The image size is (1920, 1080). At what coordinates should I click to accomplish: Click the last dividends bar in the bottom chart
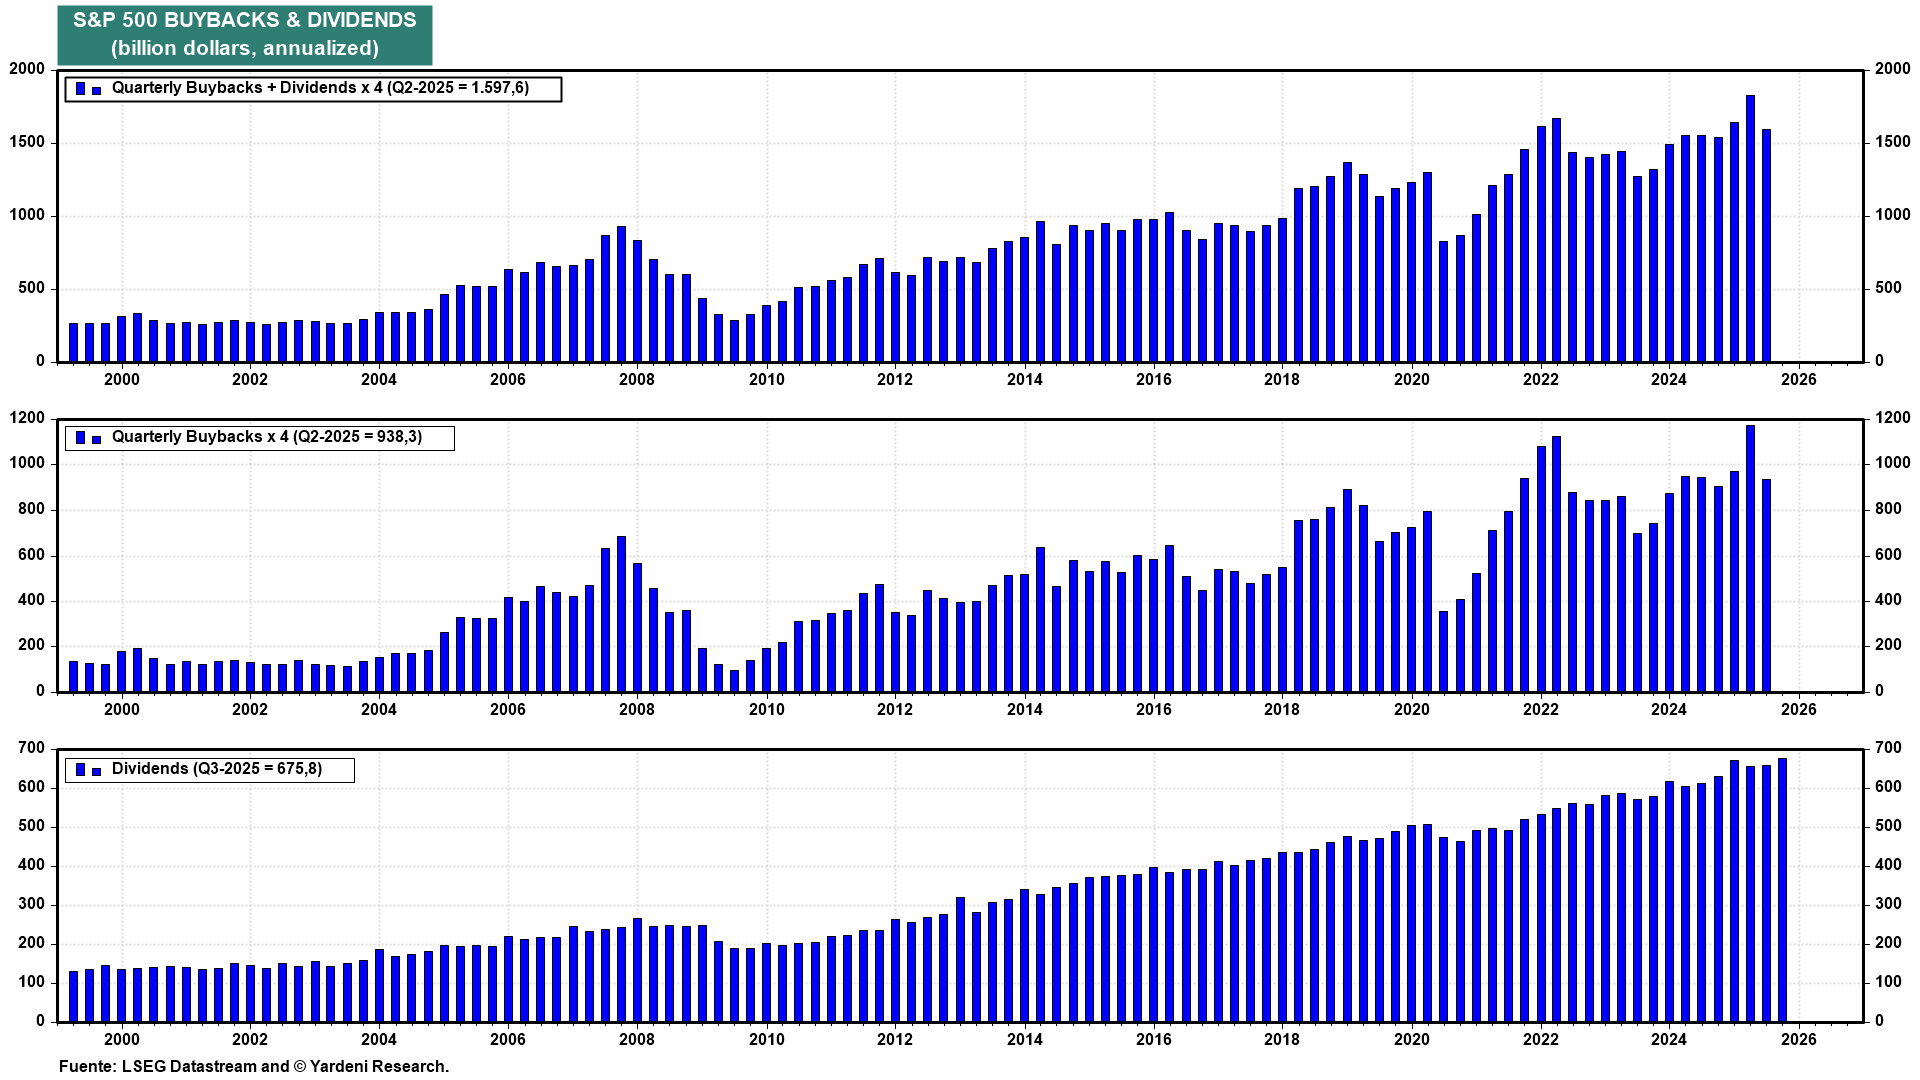pyautogui.click(x=1782, y=890)
